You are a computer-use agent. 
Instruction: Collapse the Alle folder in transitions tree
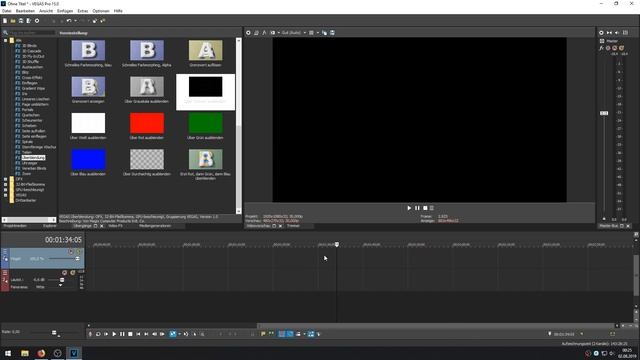(6, 40)
